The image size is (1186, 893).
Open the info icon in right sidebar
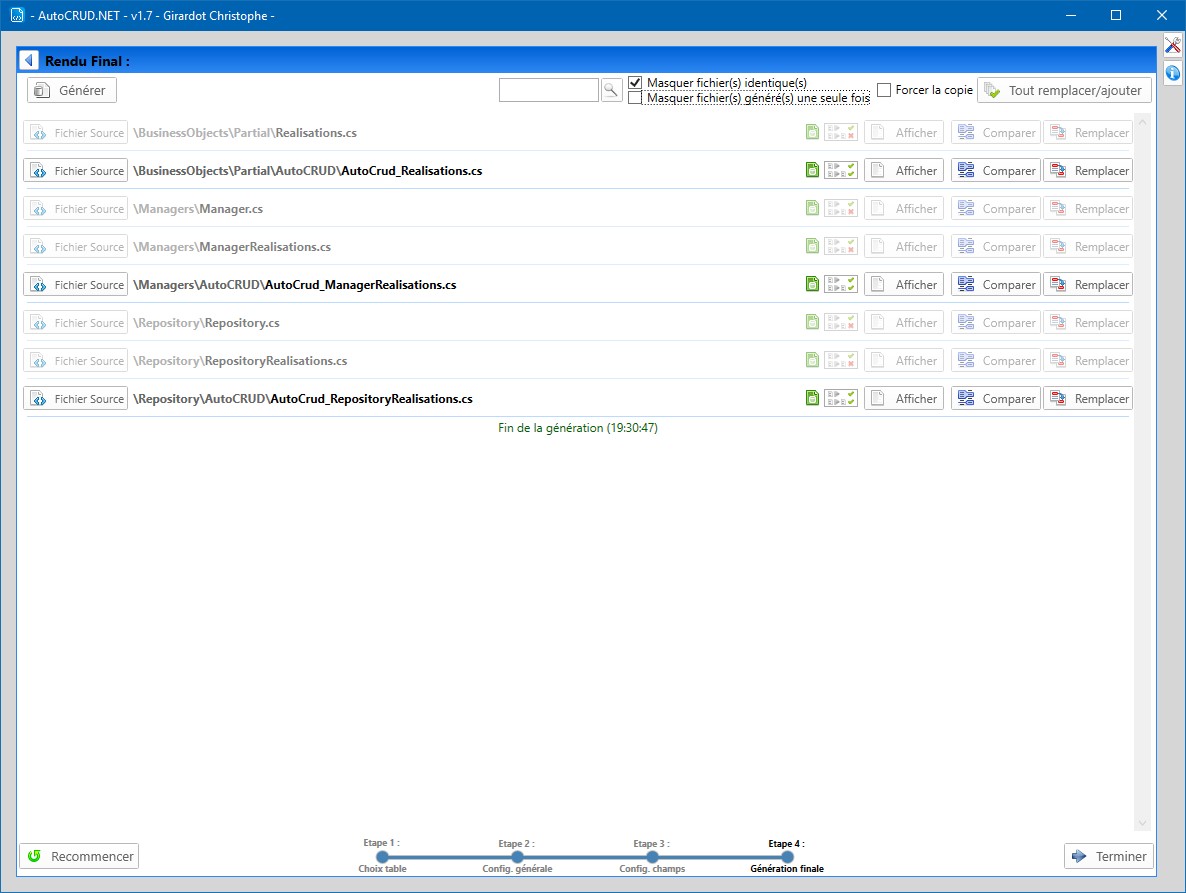tap(1172, 73)
